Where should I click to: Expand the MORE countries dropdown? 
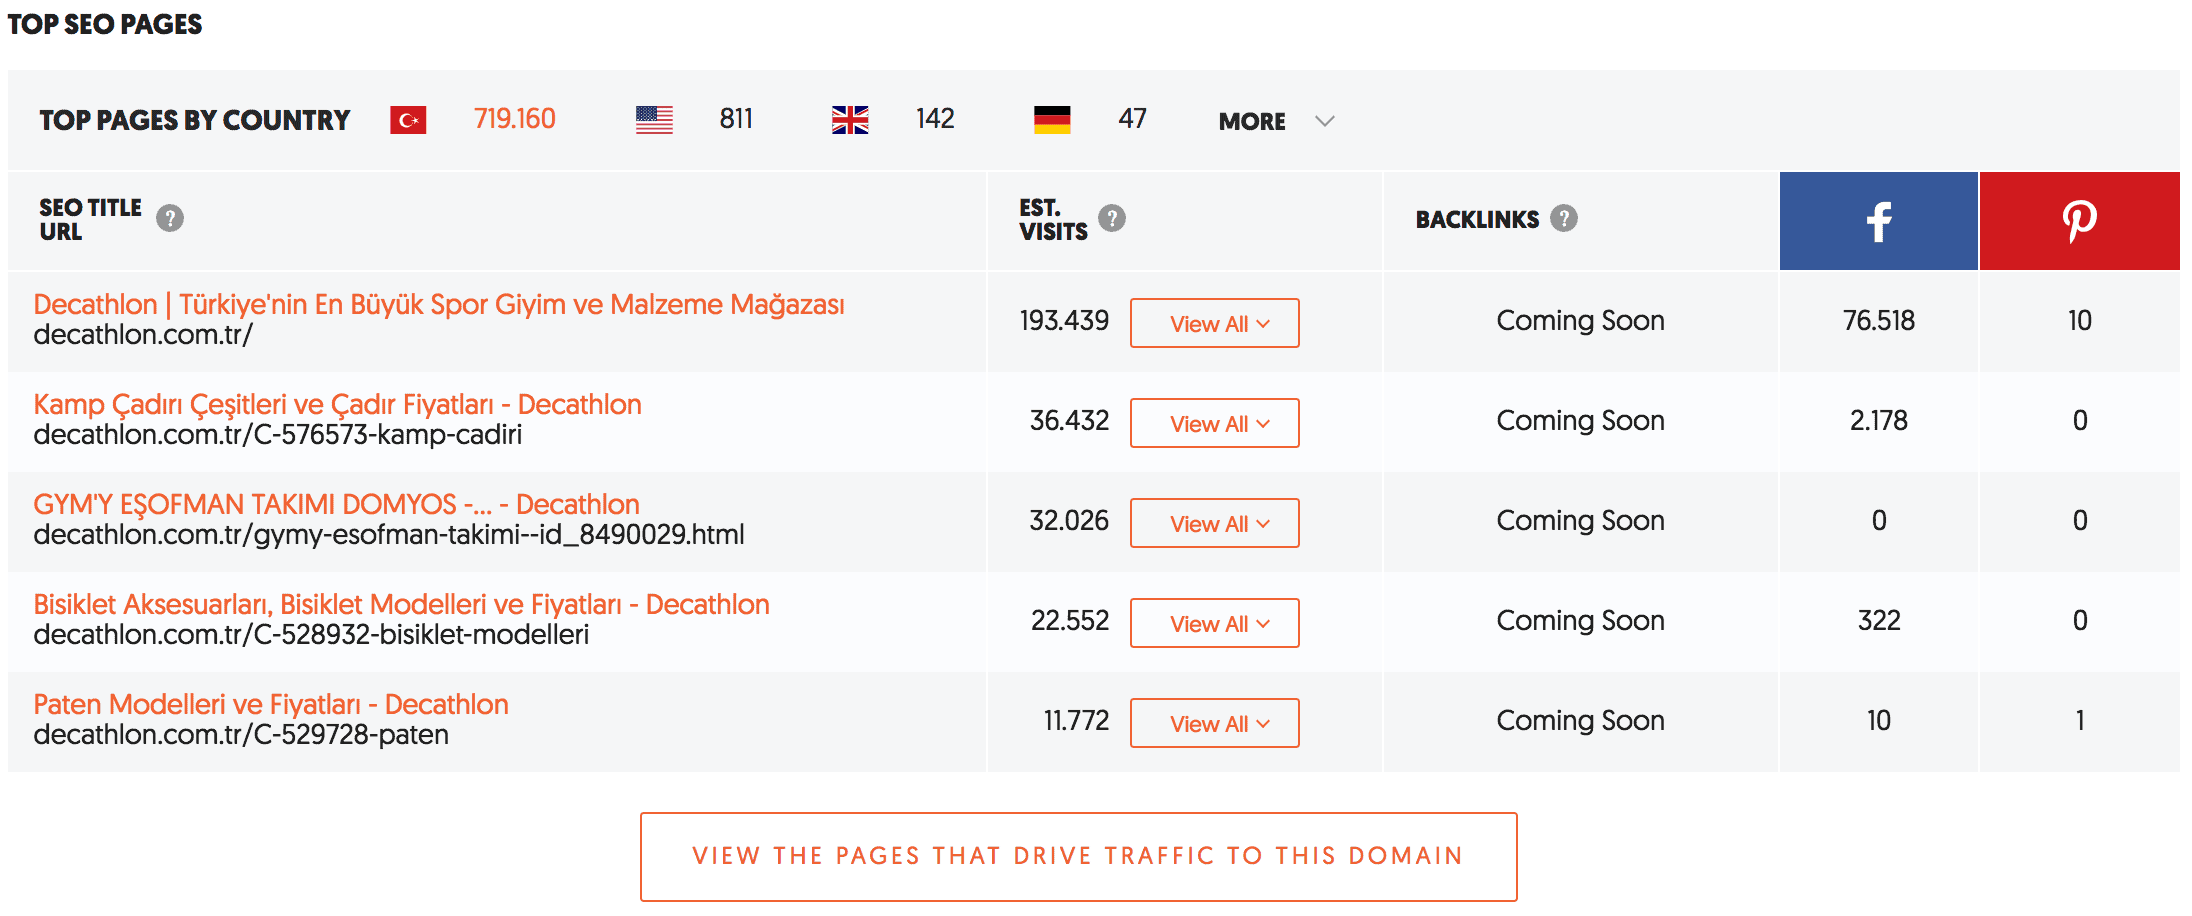pyautogui.click(x=1277, y=121)
